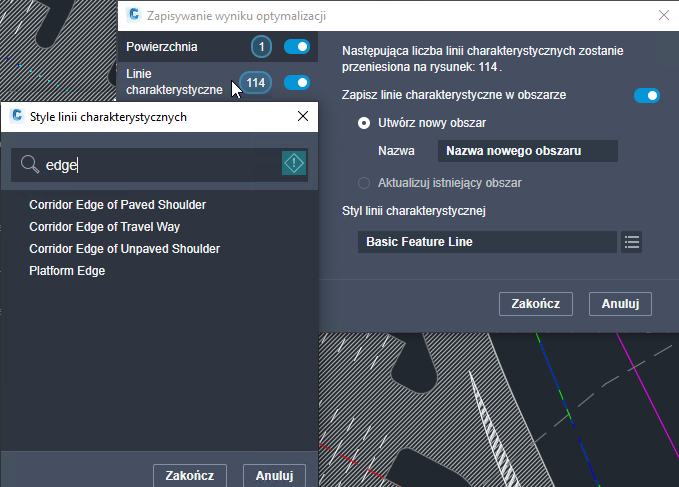Open the feature line style list icon
The image size is (679, 487).
pyautogui.click(x=631, y=242)
